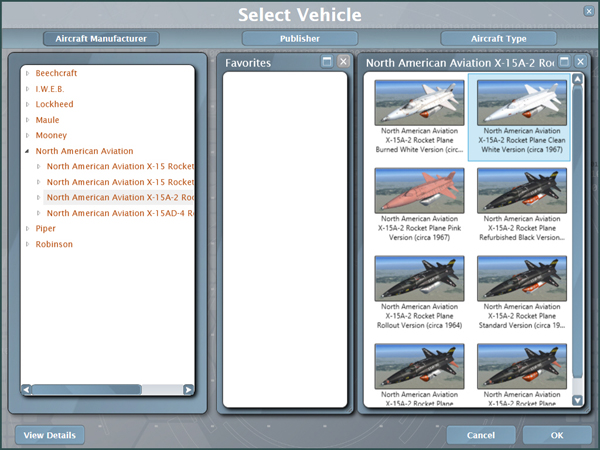600x450 pixels.
Task: Choose Standard Version X-15A-2 thumbnail
Action: [x=522, y=279]
